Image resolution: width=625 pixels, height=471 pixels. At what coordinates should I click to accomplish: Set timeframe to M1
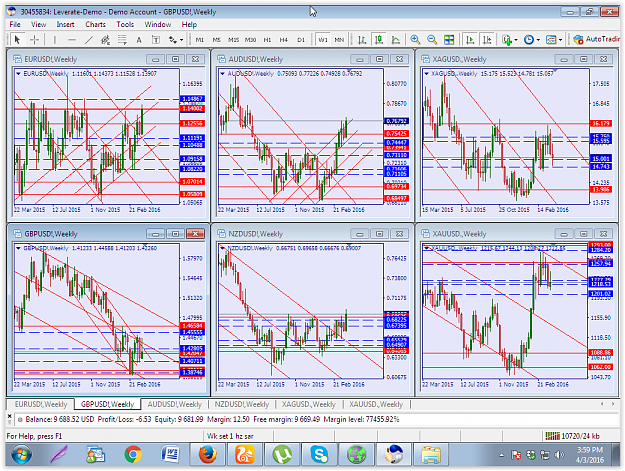click(x=200, y=39)
